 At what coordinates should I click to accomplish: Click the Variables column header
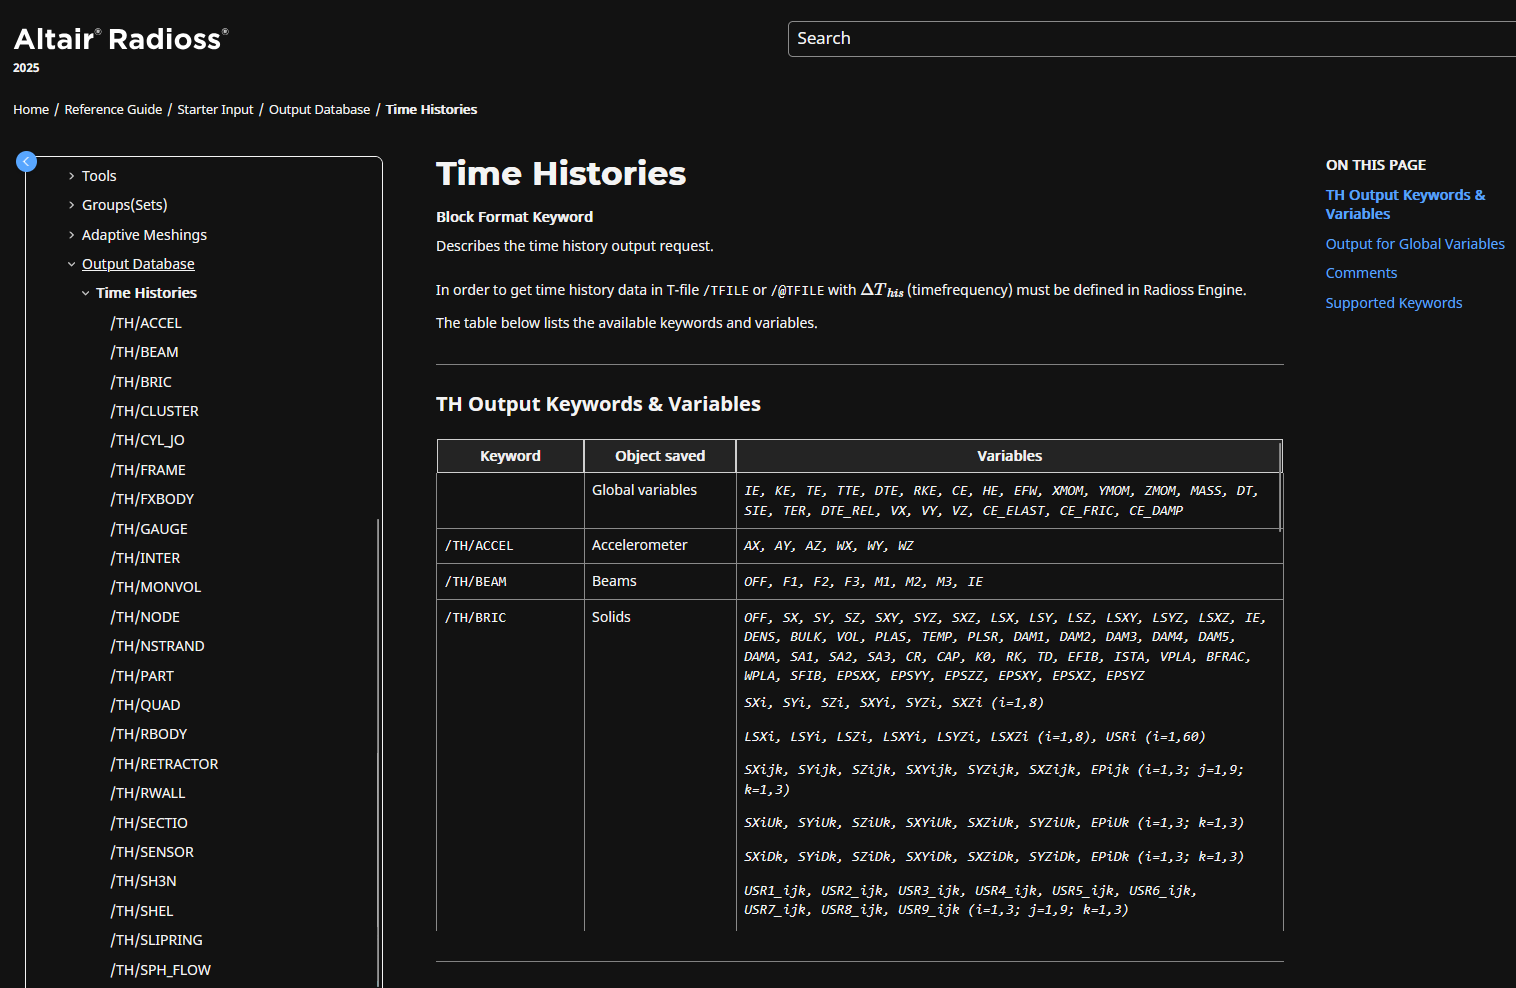click(x=1009, y=456)
